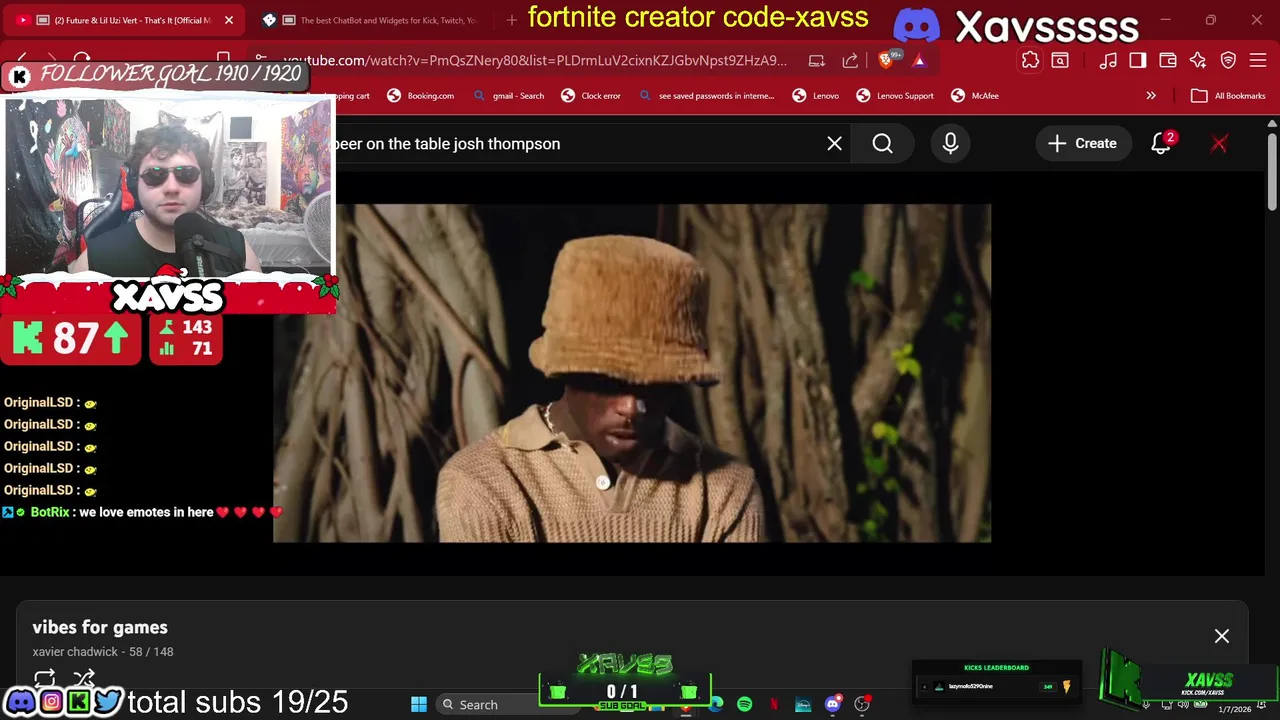Expand the All Bookmarks folder

pos(1228,96)
